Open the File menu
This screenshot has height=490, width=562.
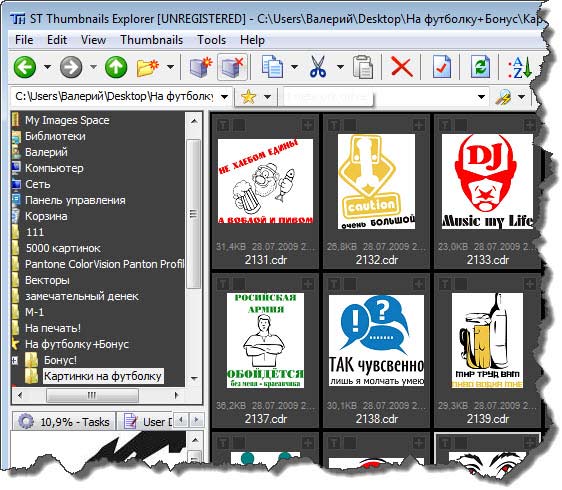click(x=24, y=40)
